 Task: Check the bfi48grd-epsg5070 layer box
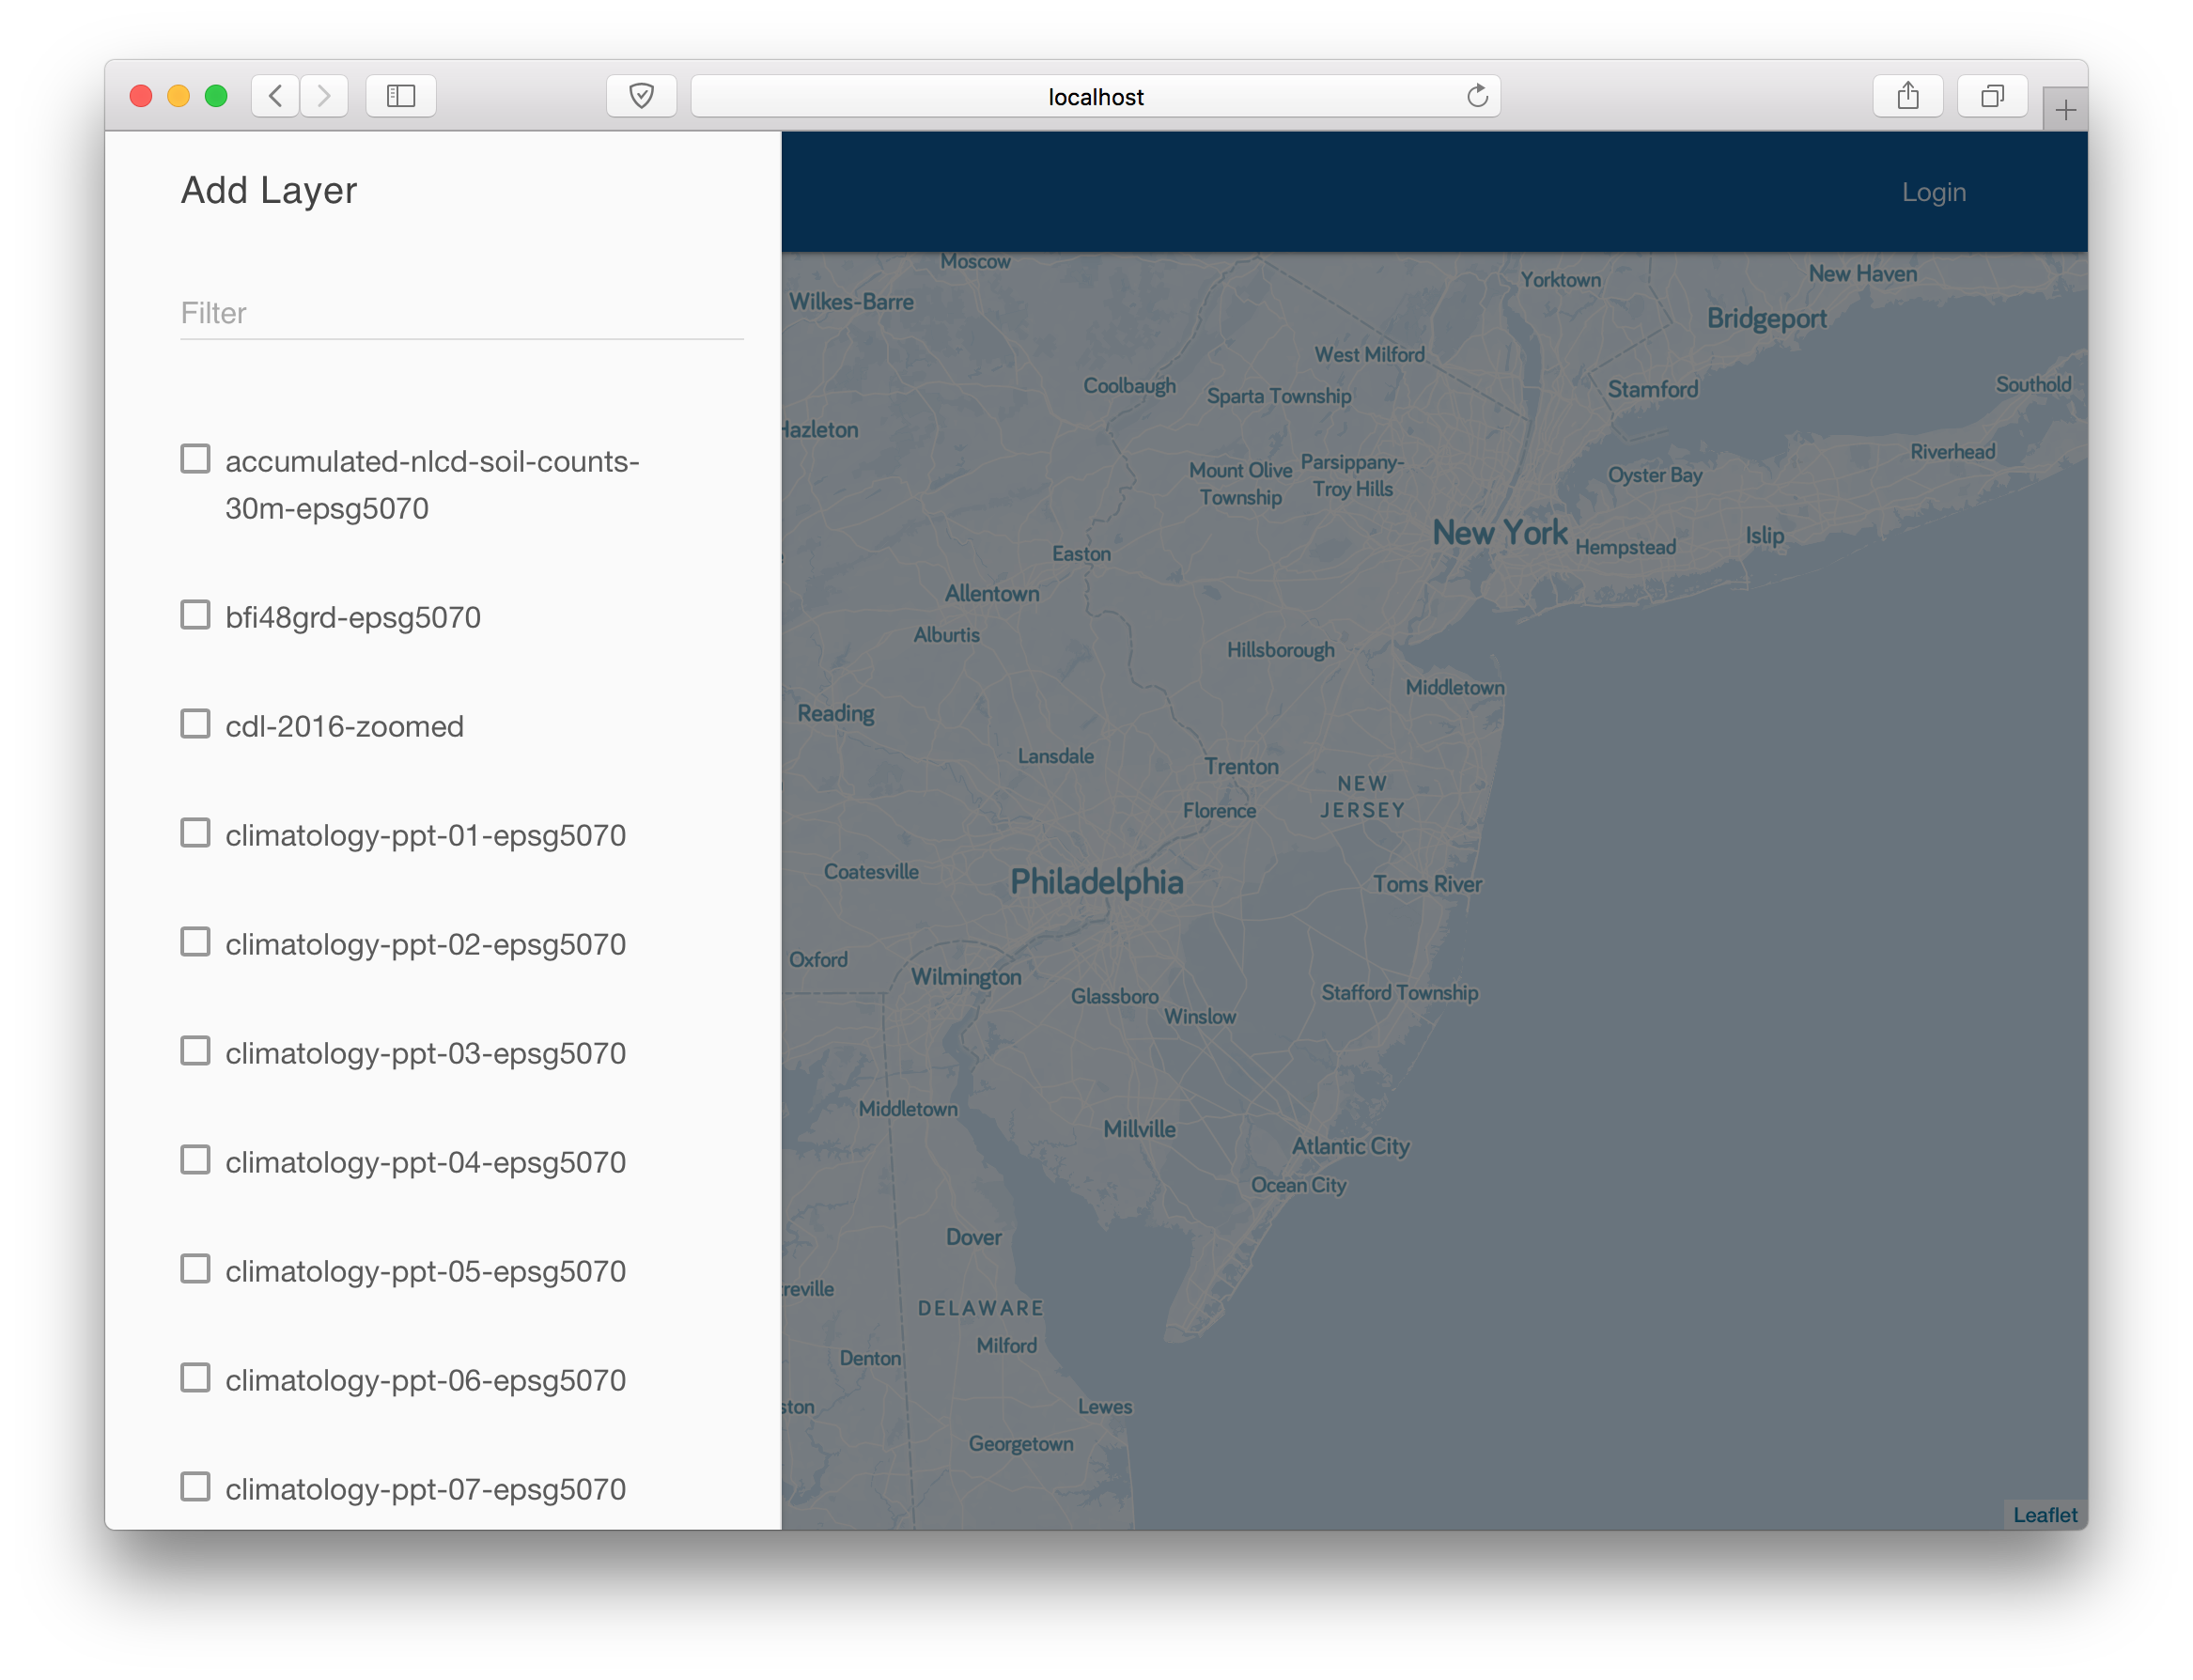coord(196,615)
